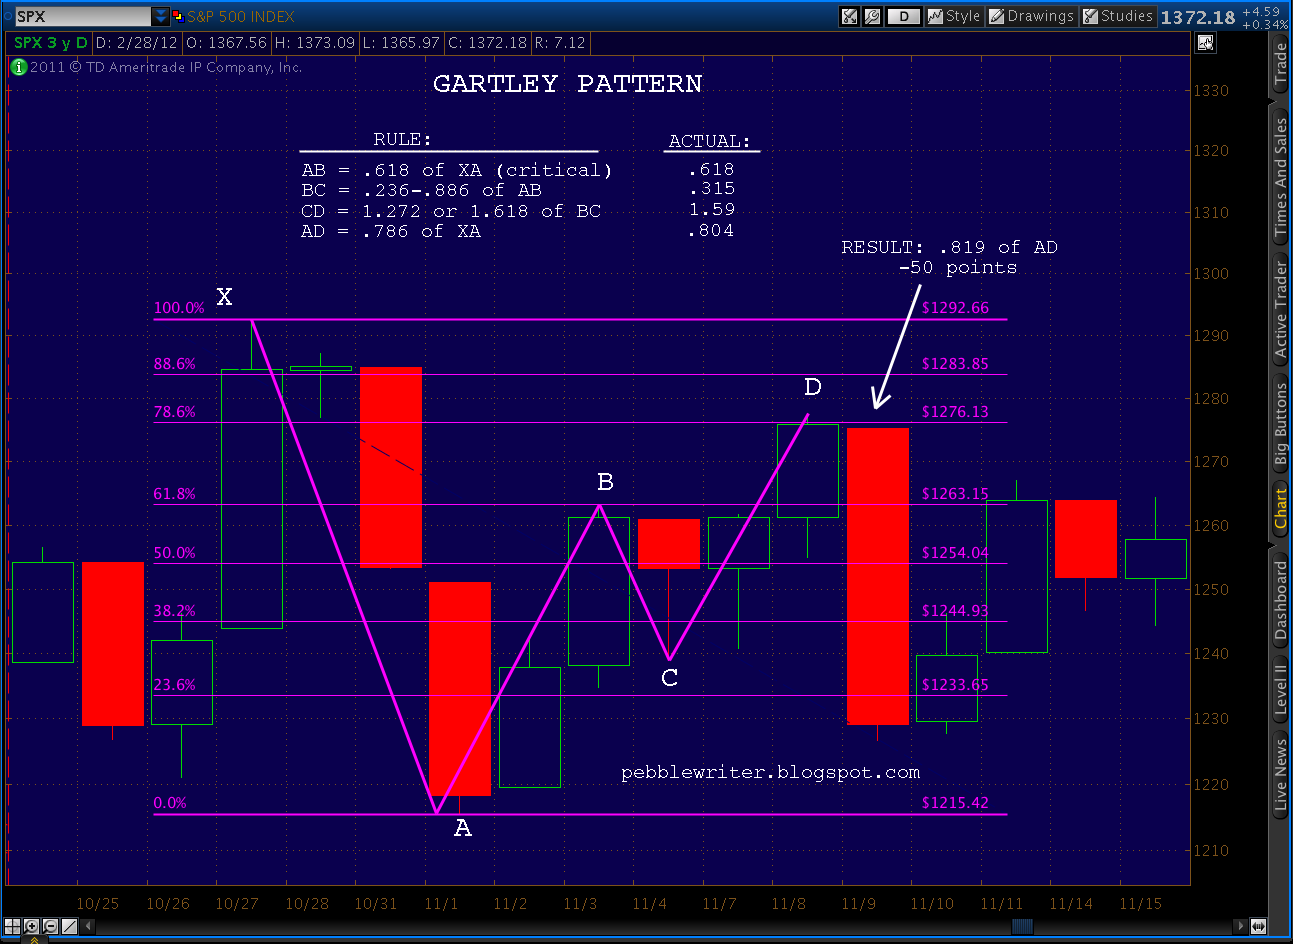Click the SPX price 1372.18 display
This screenshot has width=1293, height=944.
click(1197, 15)
